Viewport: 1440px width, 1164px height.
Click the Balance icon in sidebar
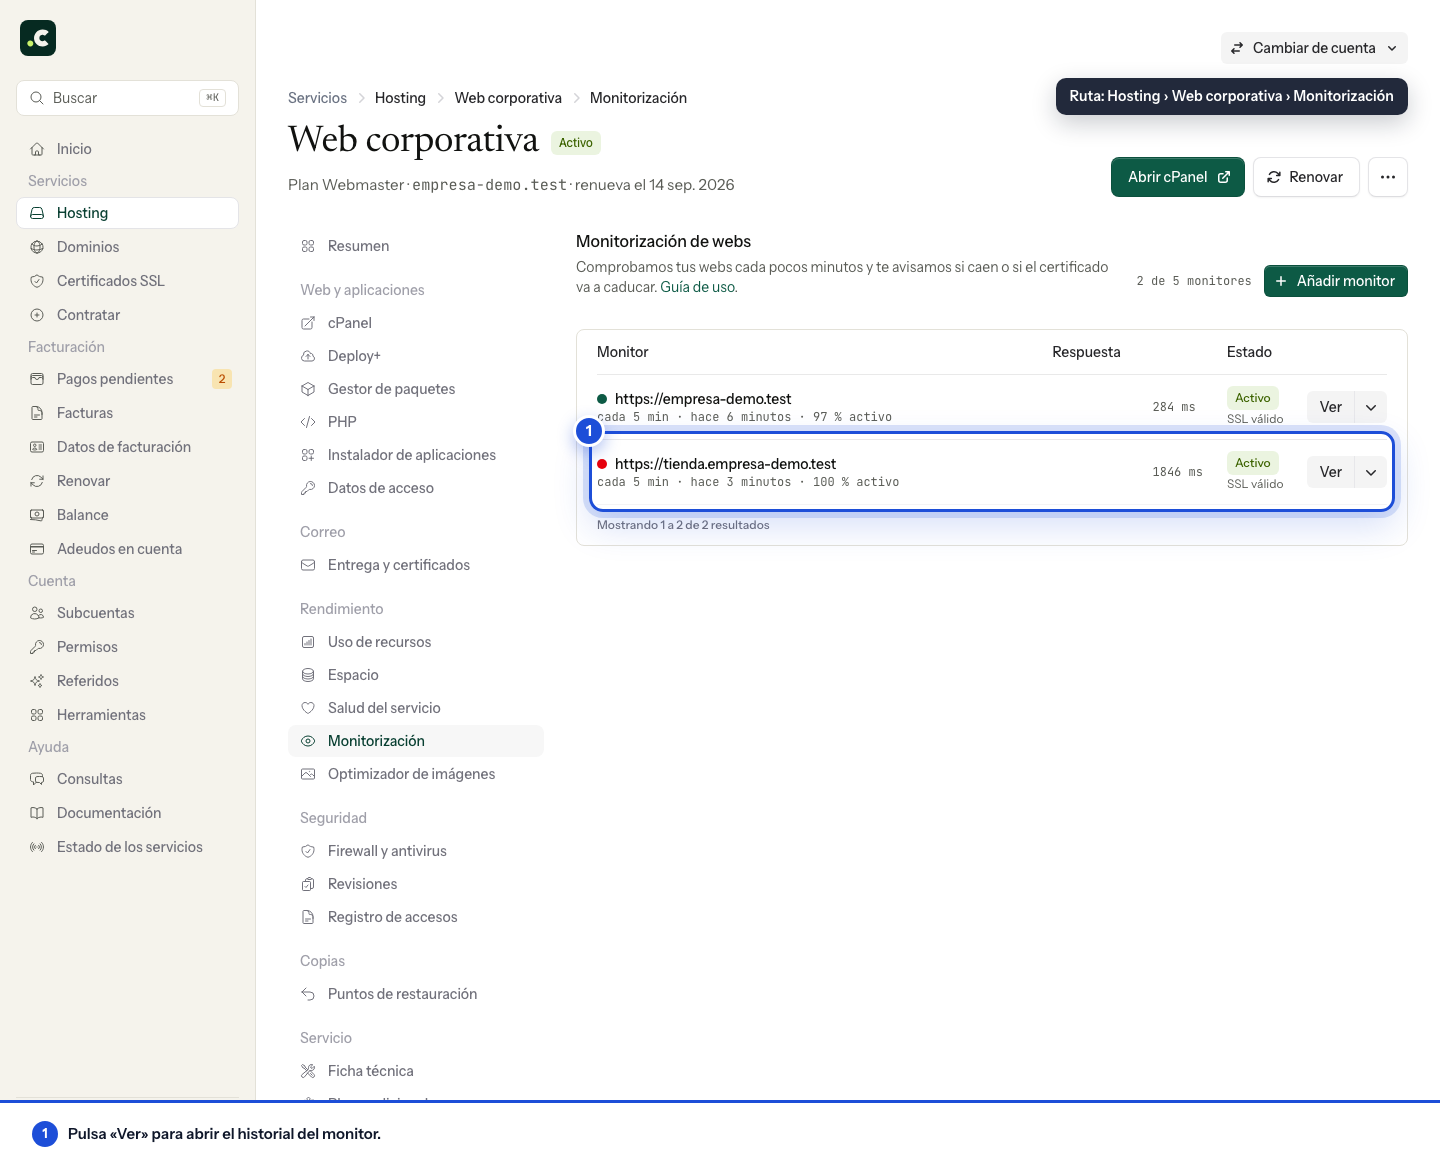click(37, 515)
